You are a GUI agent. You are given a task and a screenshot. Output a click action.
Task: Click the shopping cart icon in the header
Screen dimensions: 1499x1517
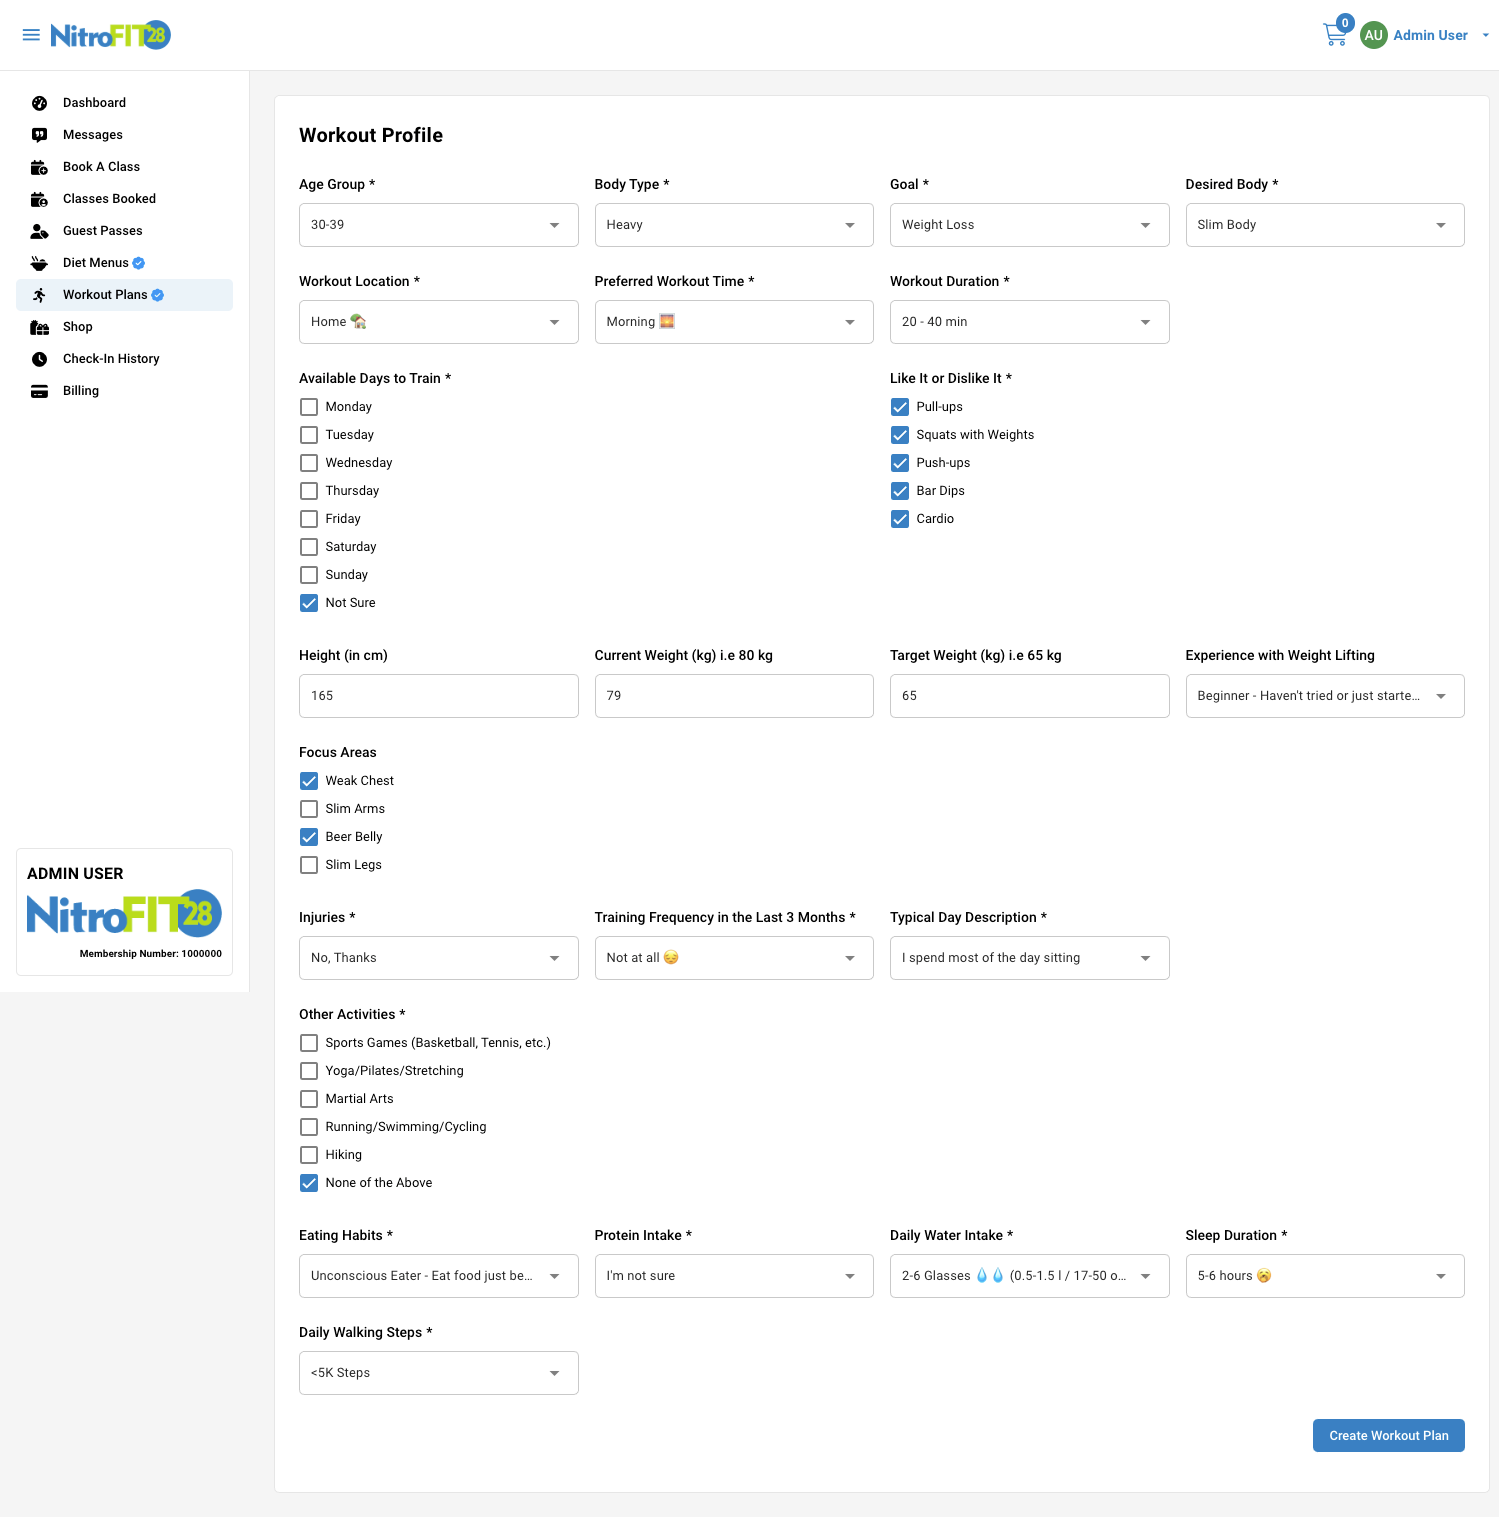pyautogui.click(x=1334, y=33)
